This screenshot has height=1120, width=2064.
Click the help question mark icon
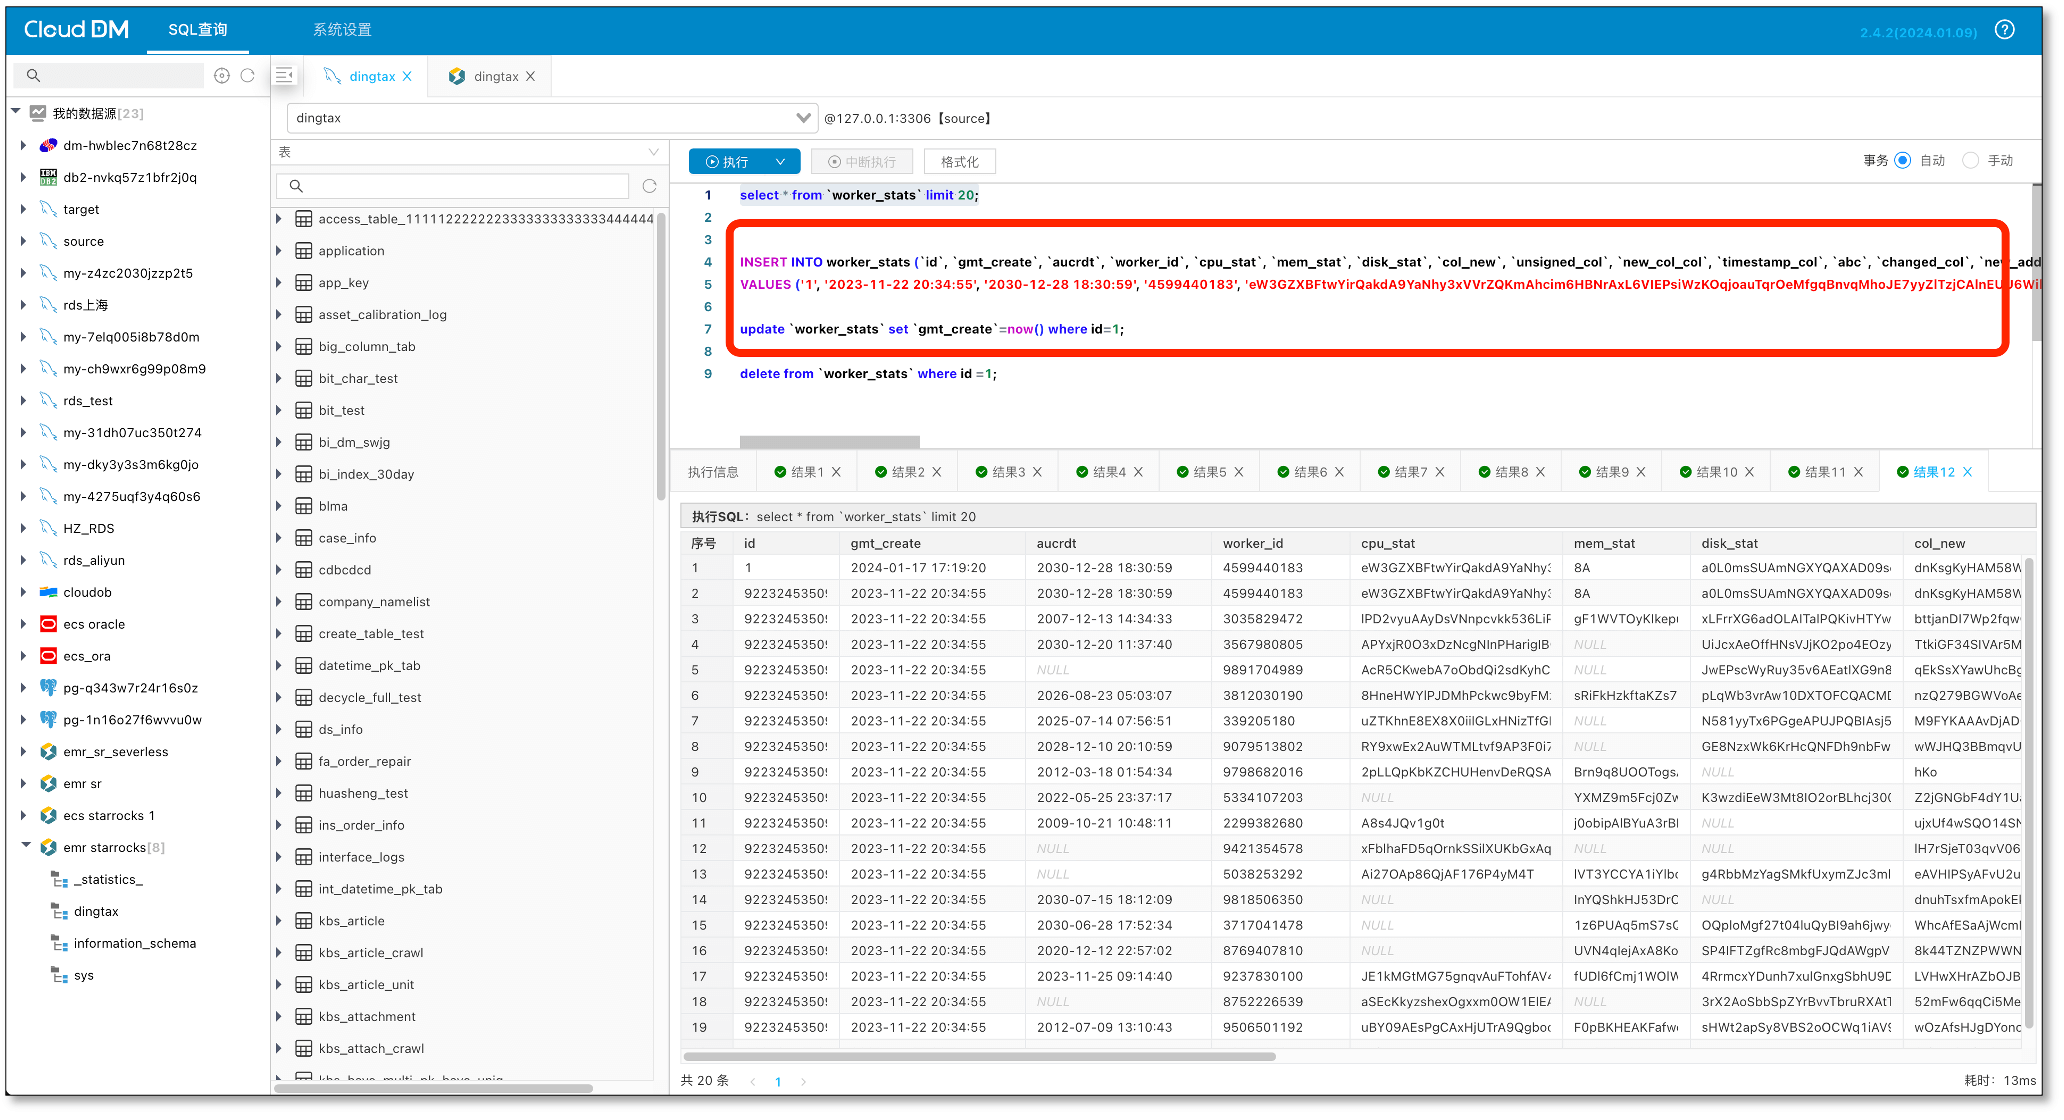click(2005, 30)
